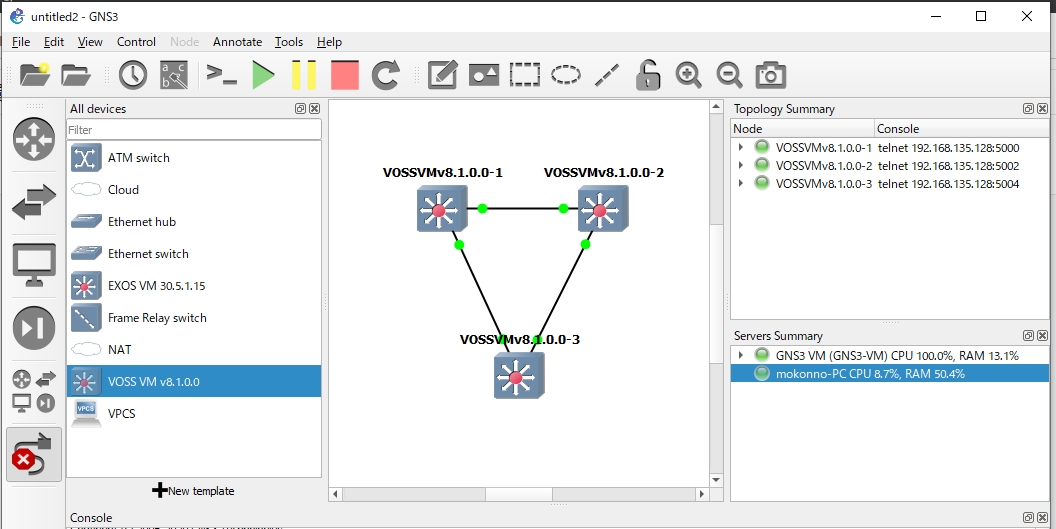The height and width of the screenshot is (529, 1056).
Task: Toggle show interface labels icon
Action: coord(174,75)
